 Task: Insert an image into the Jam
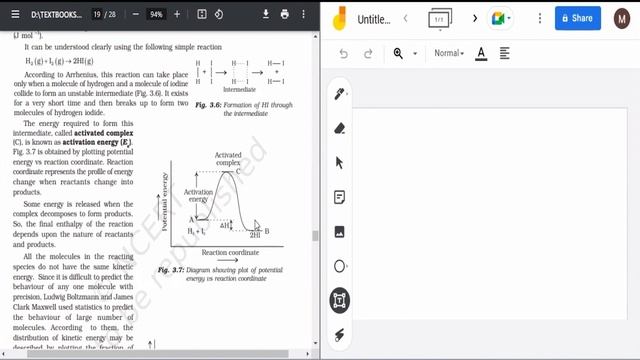[340, 232]
